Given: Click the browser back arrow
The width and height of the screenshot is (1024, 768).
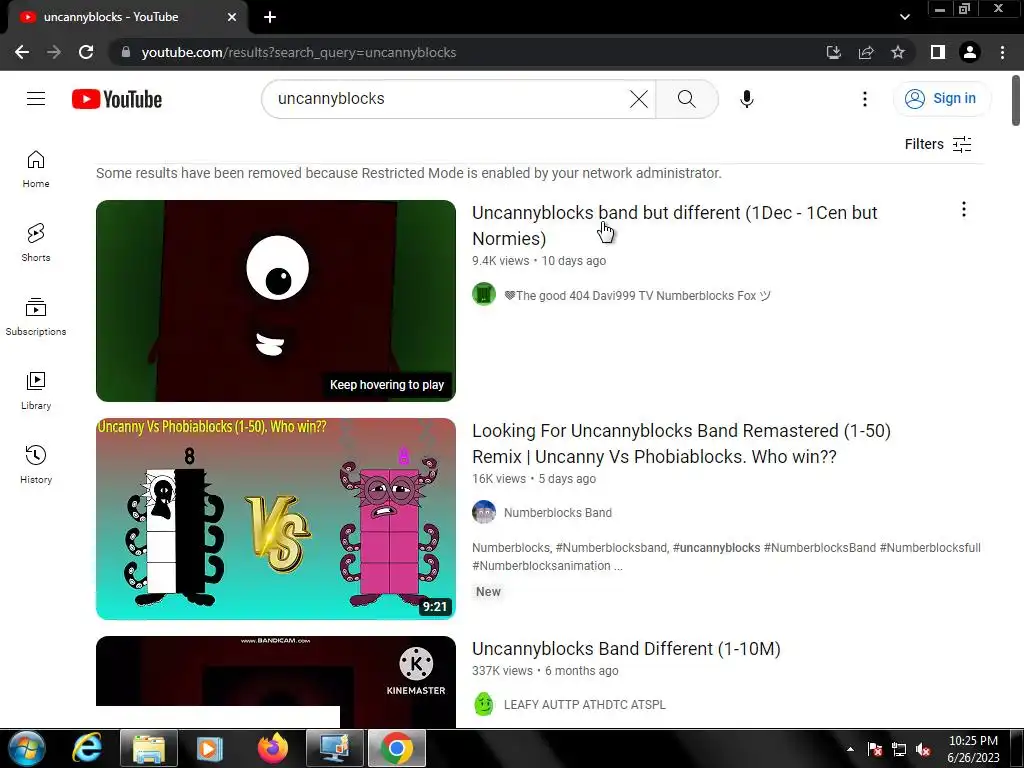Looking at the screenshot, I should (22, 52).
